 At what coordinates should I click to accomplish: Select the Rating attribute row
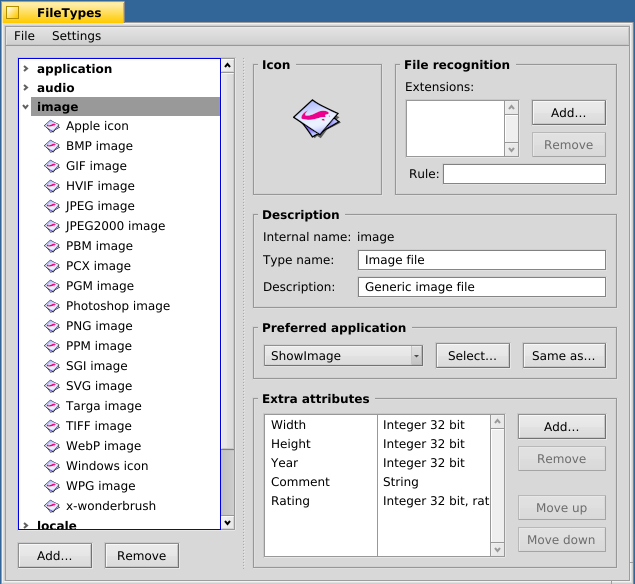point(377,501)
